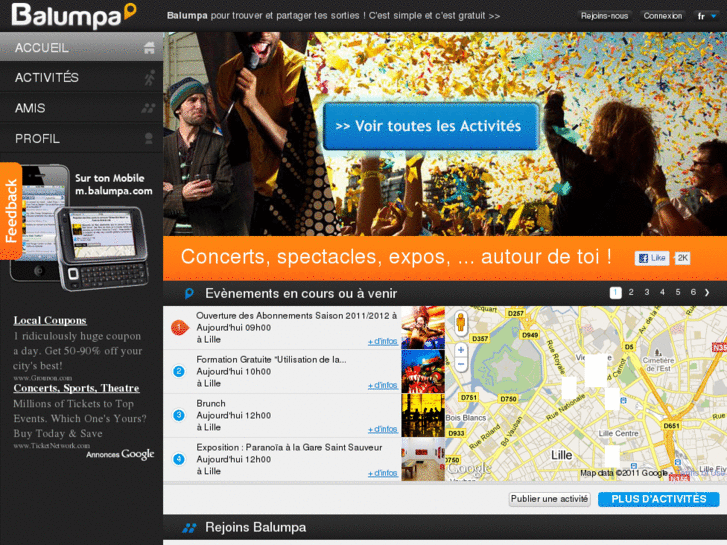Click the Brunch event title
727x545 pixels.
[x=210, y=404]
